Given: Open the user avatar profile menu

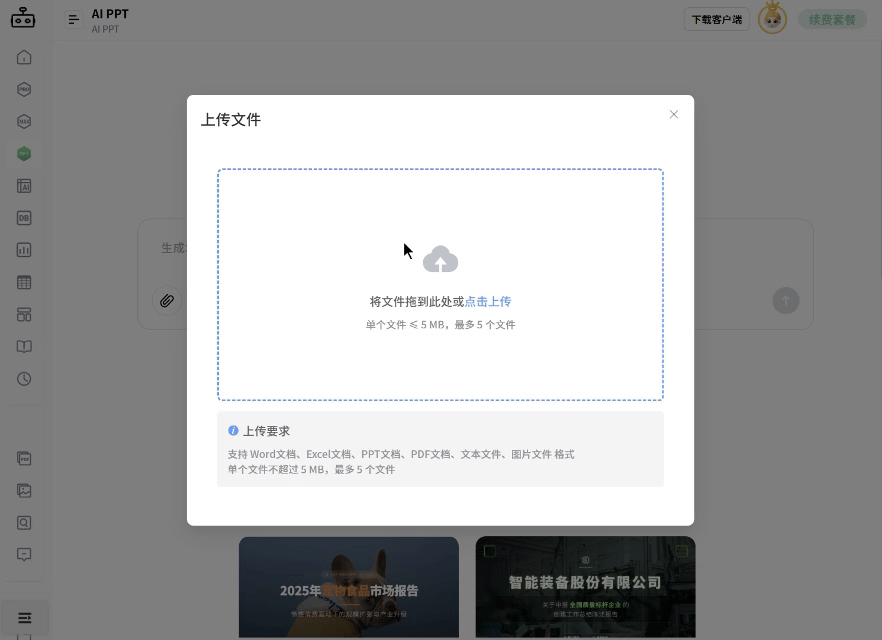Looking at the screenshot, I should [772, 19].
